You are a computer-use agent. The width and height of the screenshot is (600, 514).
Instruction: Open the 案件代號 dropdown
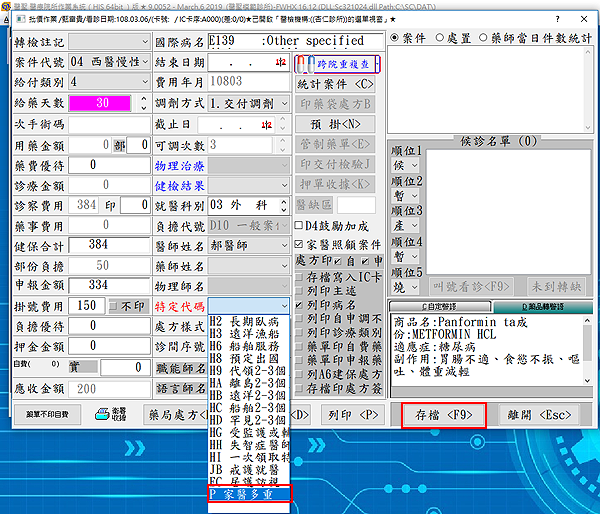tap(142, 61)
